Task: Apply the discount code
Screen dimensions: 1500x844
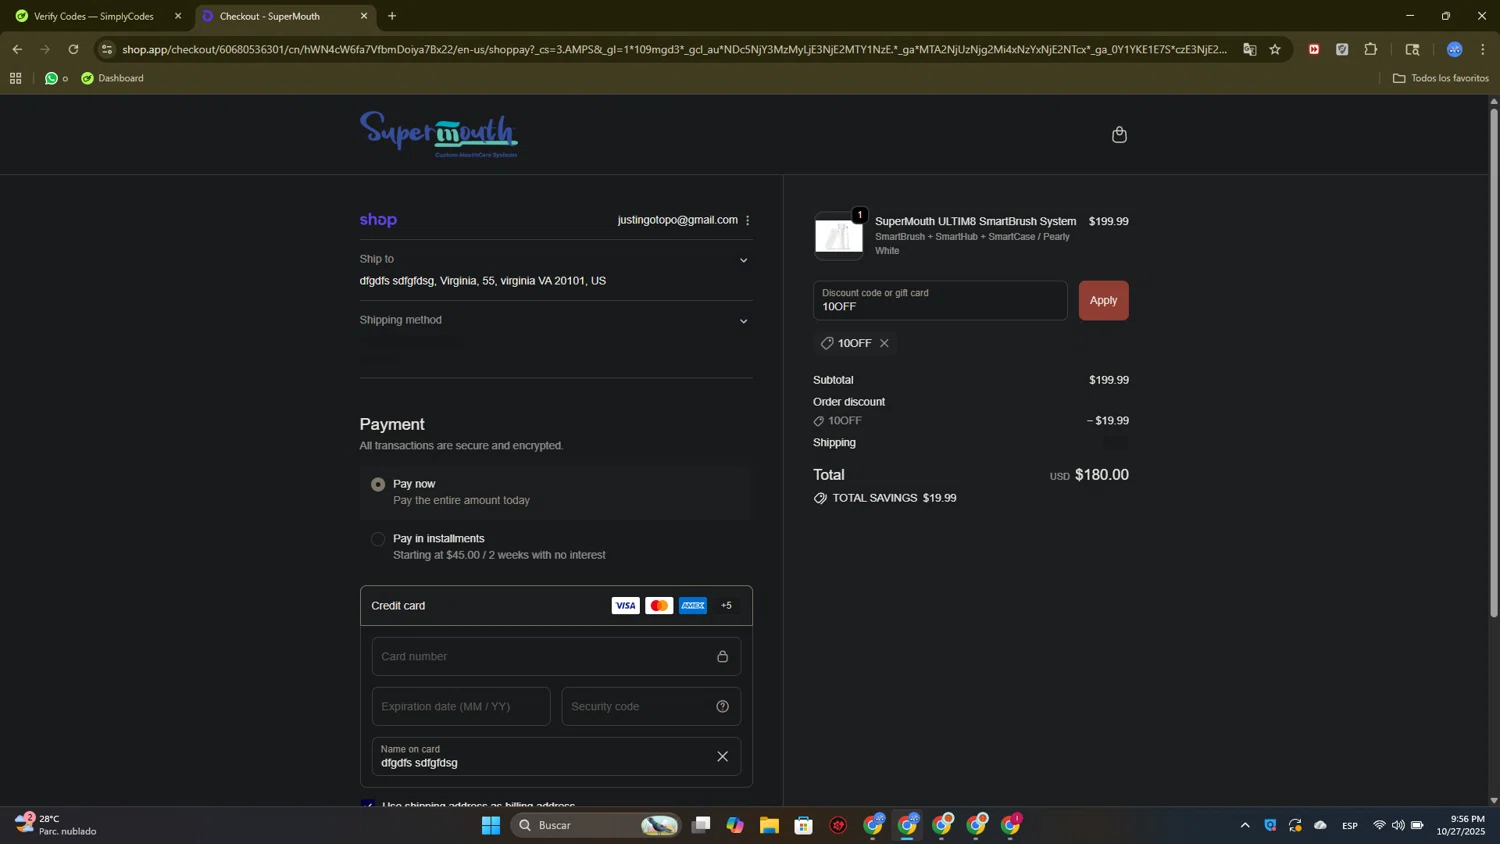Action: coord(1103,300)
